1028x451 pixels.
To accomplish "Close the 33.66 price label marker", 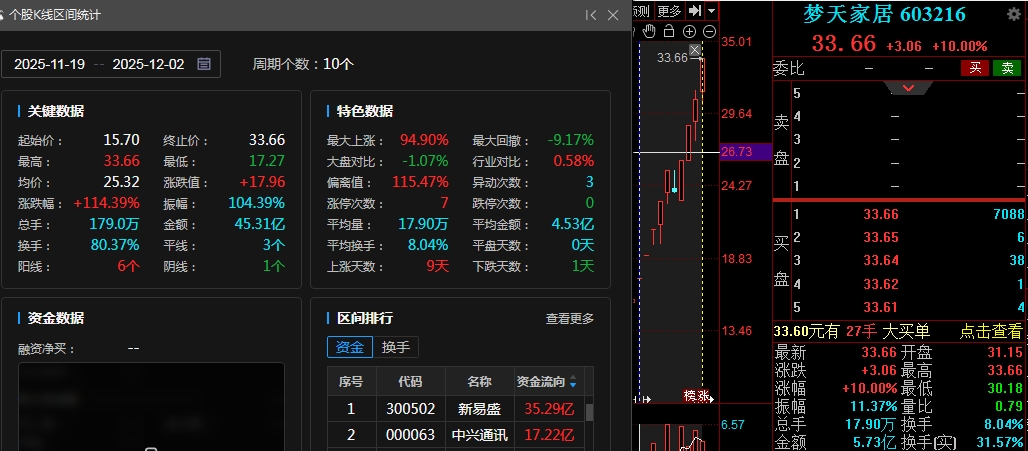I will tap(696, 50).
